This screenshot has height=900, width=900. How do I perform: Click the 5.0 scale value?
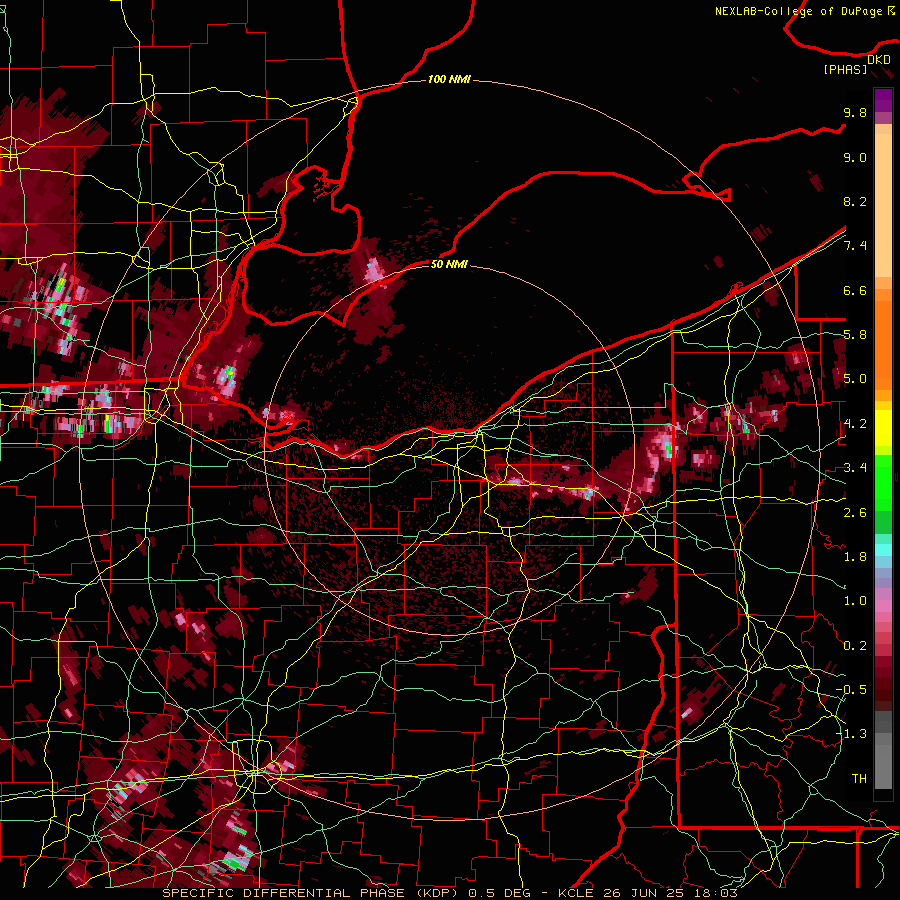pyautogui.click(x=855, y=379)
